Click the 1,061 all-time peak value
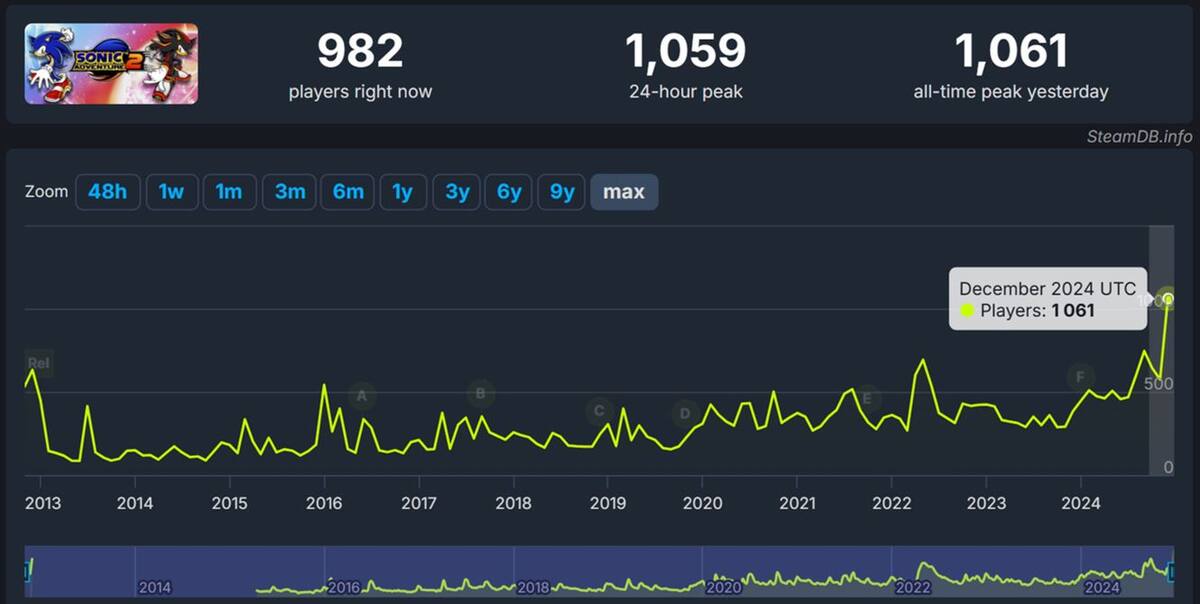This screenshot has width=1200, height=604. pos(1011,51)
